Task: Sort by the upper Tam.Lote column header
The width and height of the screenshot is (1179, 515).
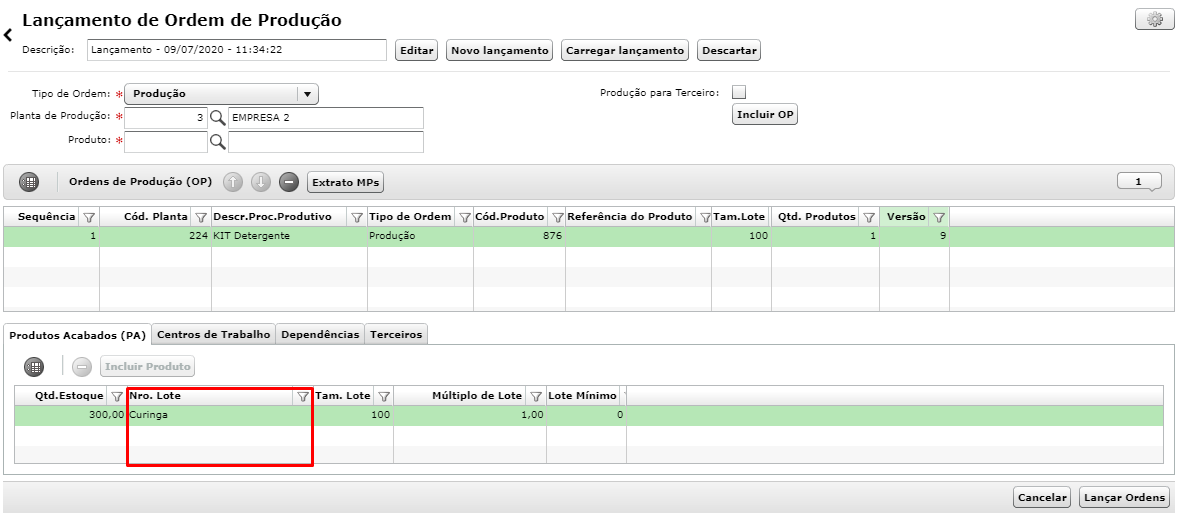Action: pos(740,217)
